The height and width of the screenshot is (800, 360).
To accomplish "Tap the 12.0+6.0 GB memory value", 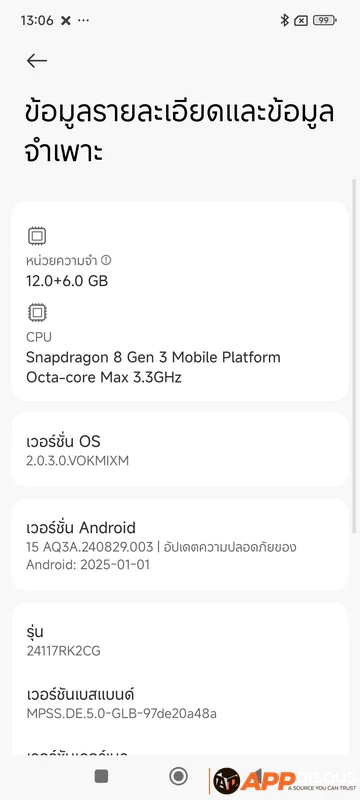I will point(67,281).
